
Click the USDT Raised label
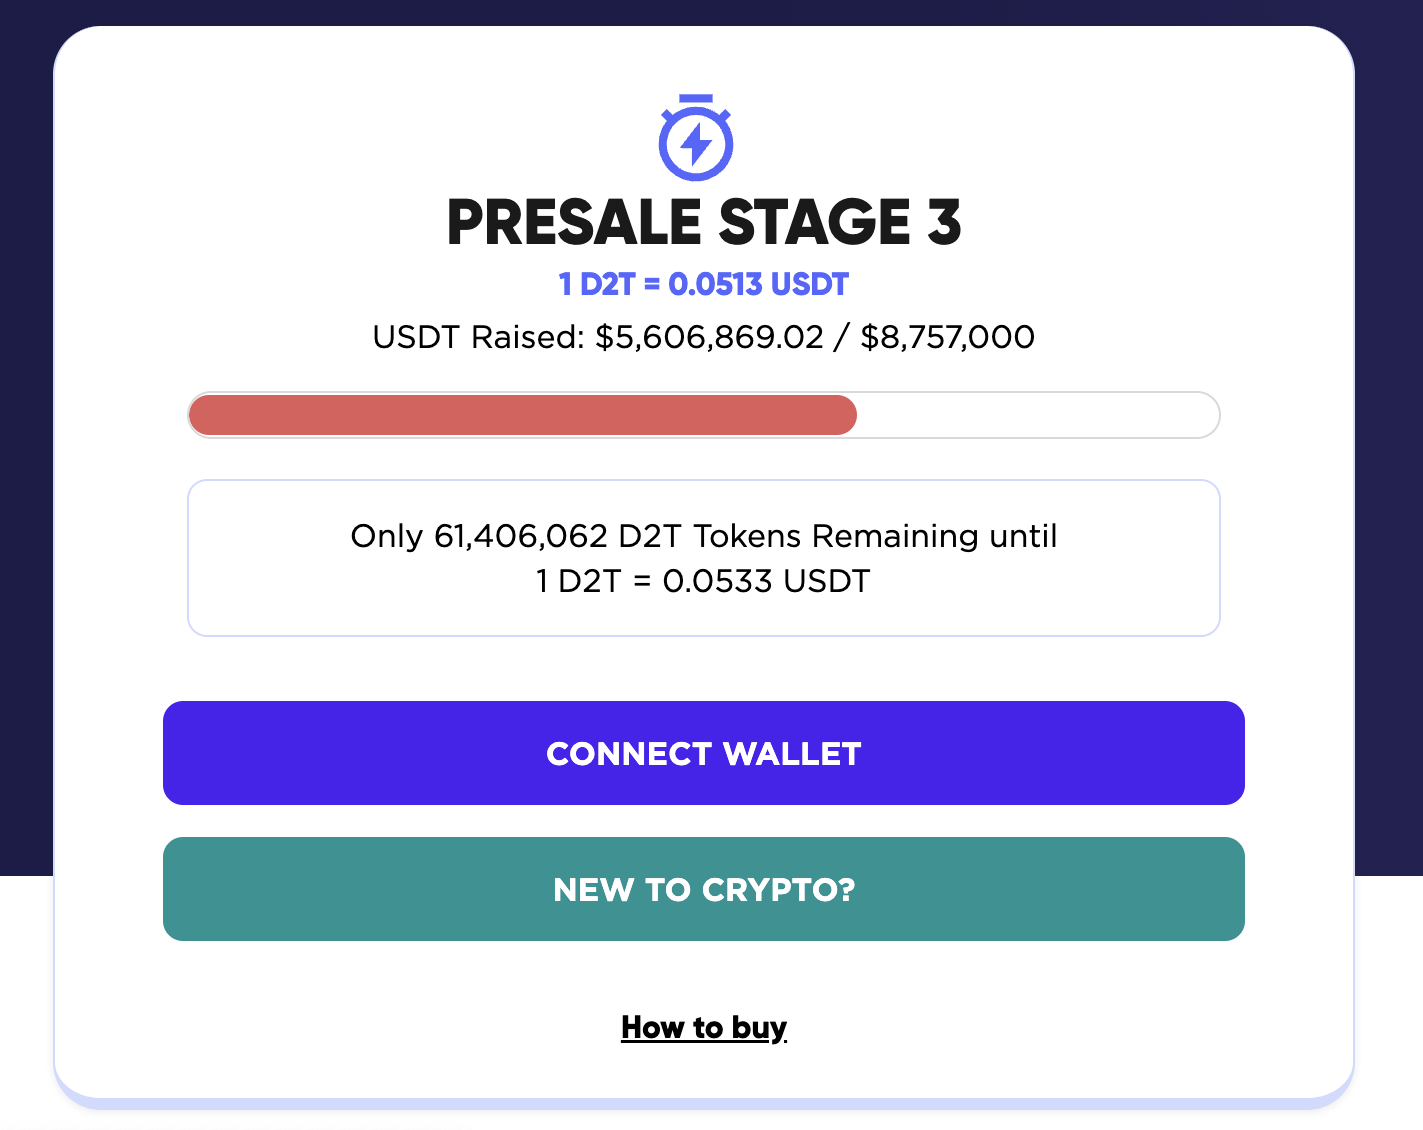pos(478,337)
